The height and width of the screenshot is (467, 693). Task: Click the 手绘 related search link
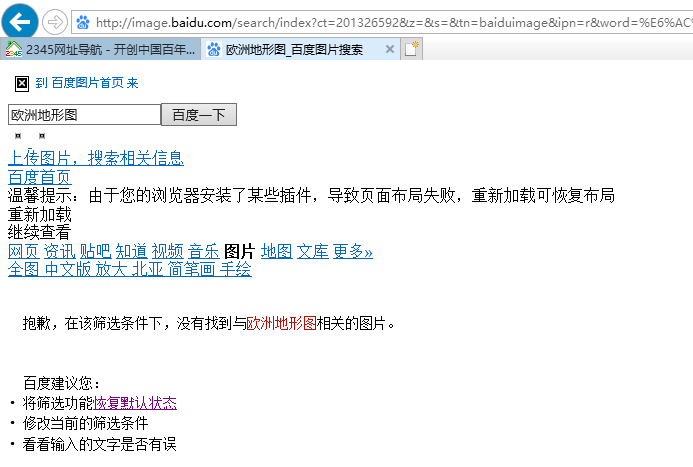(236, 269)
